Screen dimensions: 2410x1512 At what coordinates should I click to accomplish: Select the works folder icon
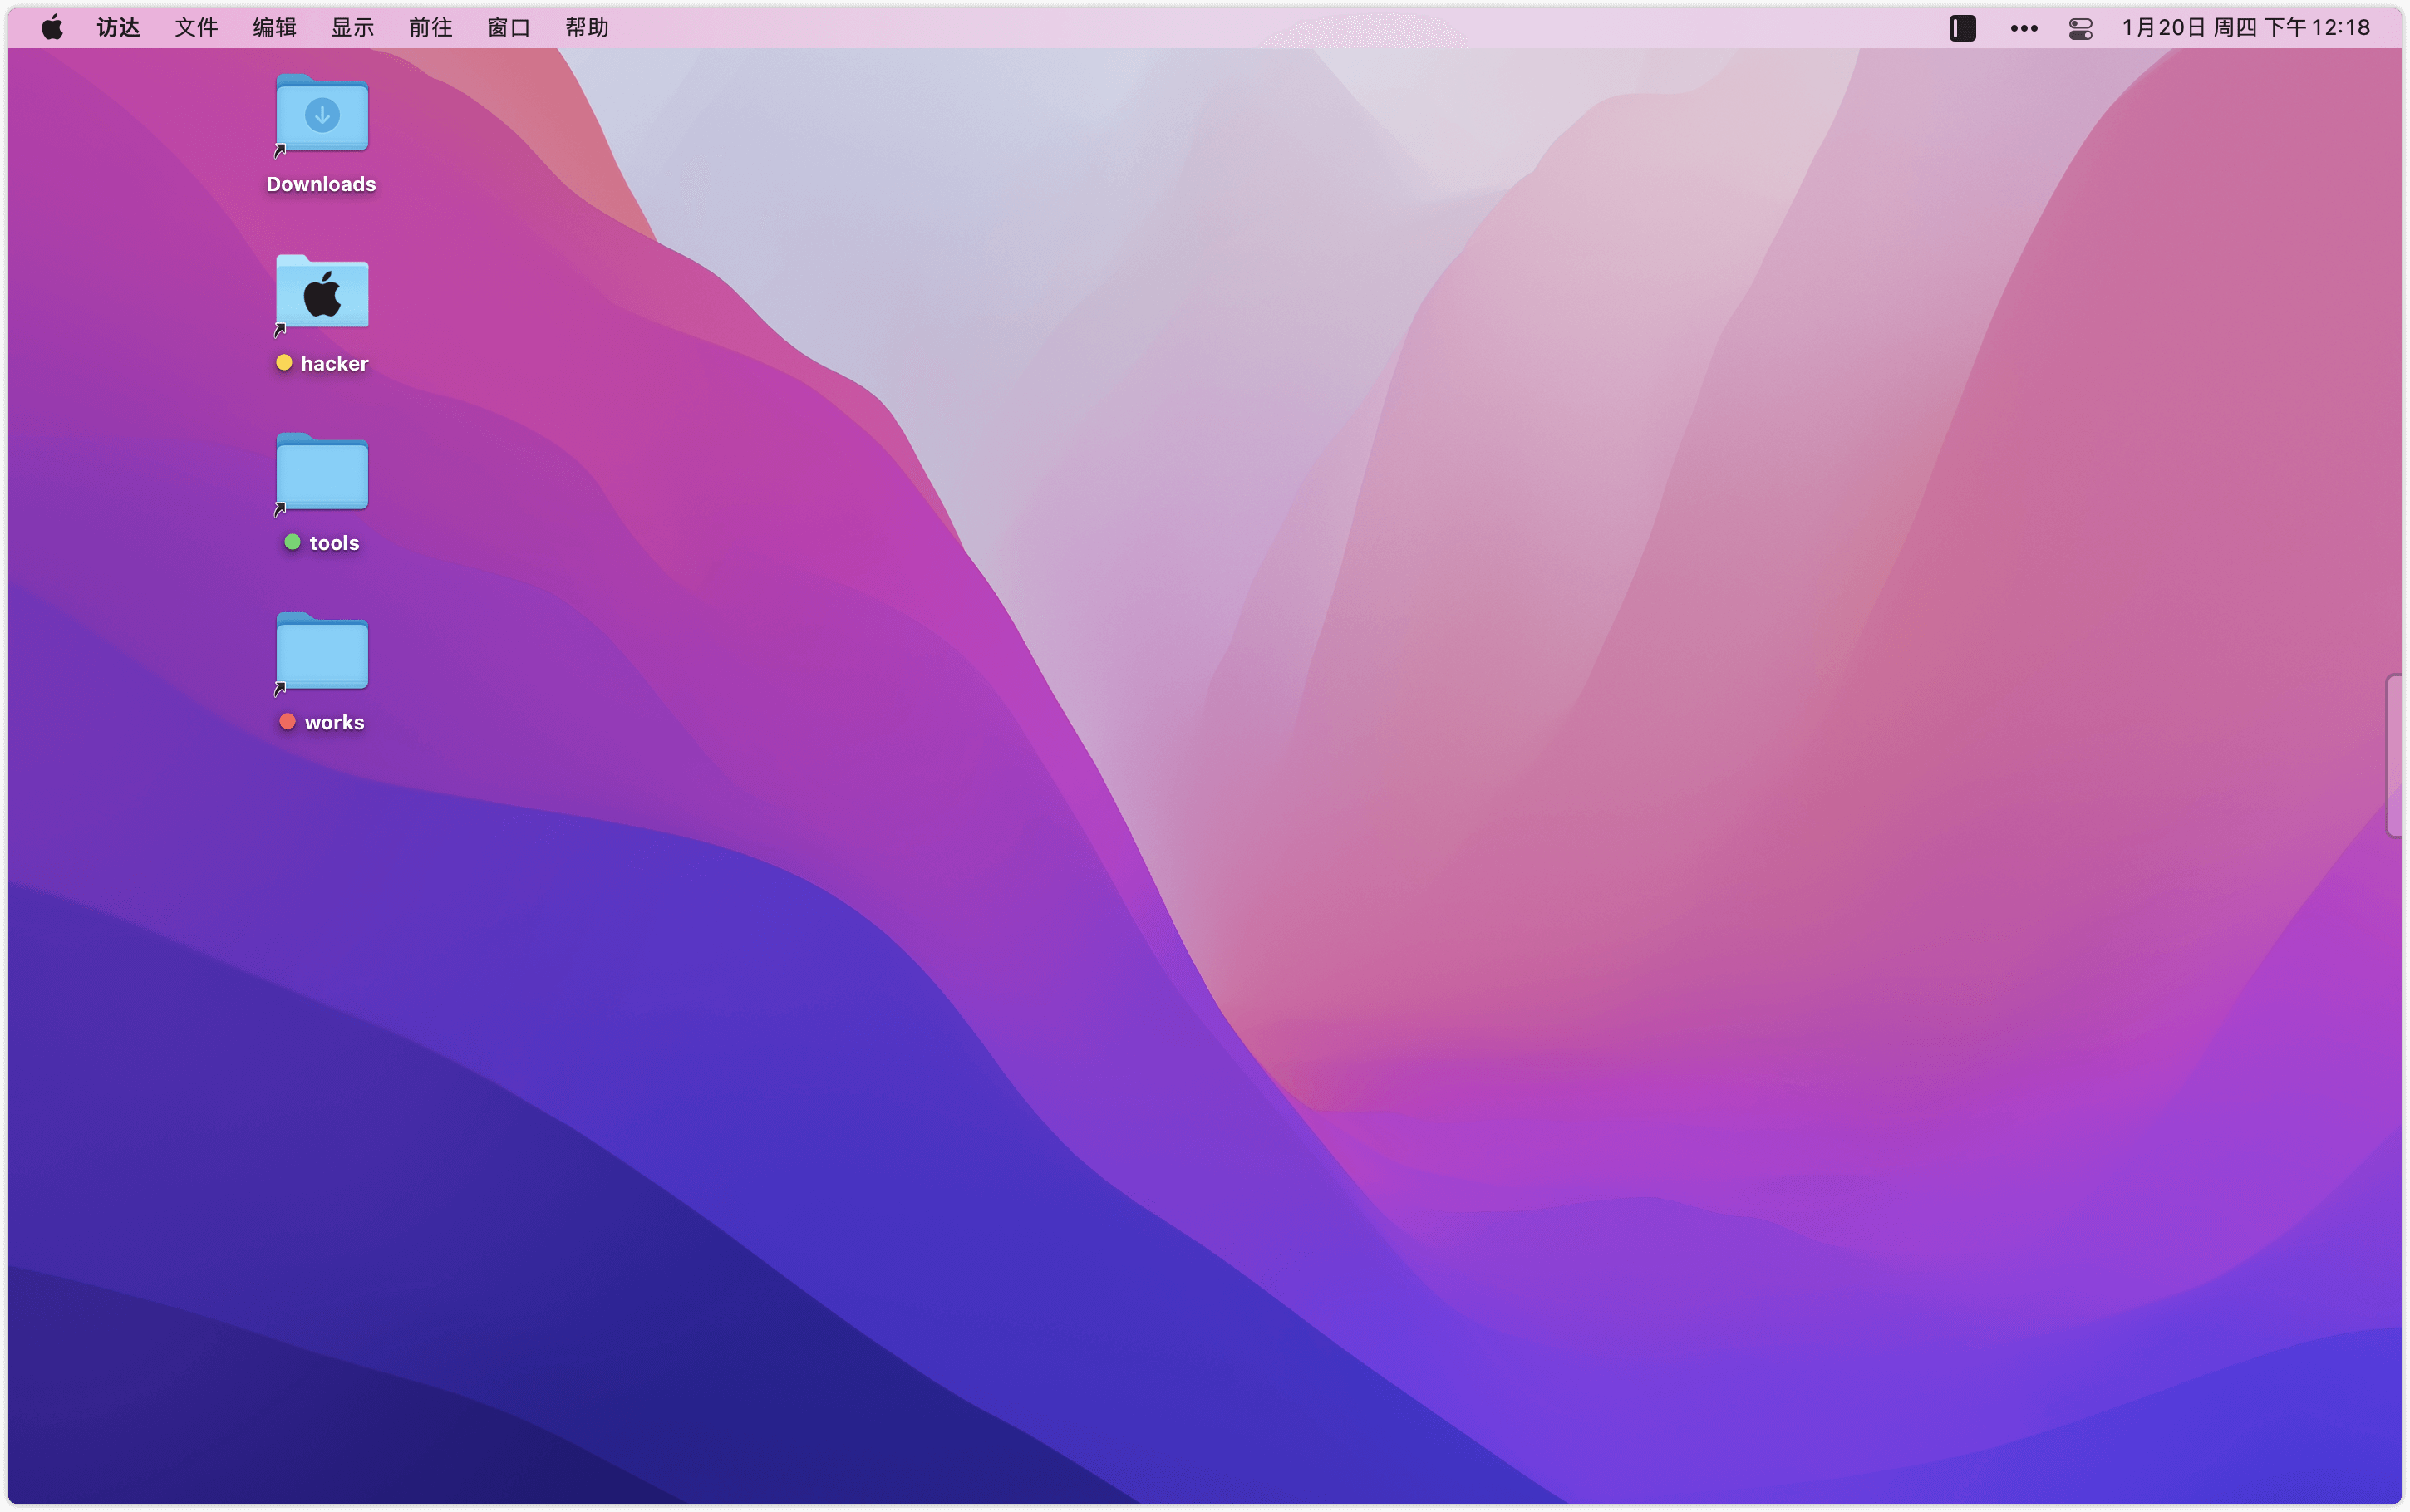[x=322, y=652]
